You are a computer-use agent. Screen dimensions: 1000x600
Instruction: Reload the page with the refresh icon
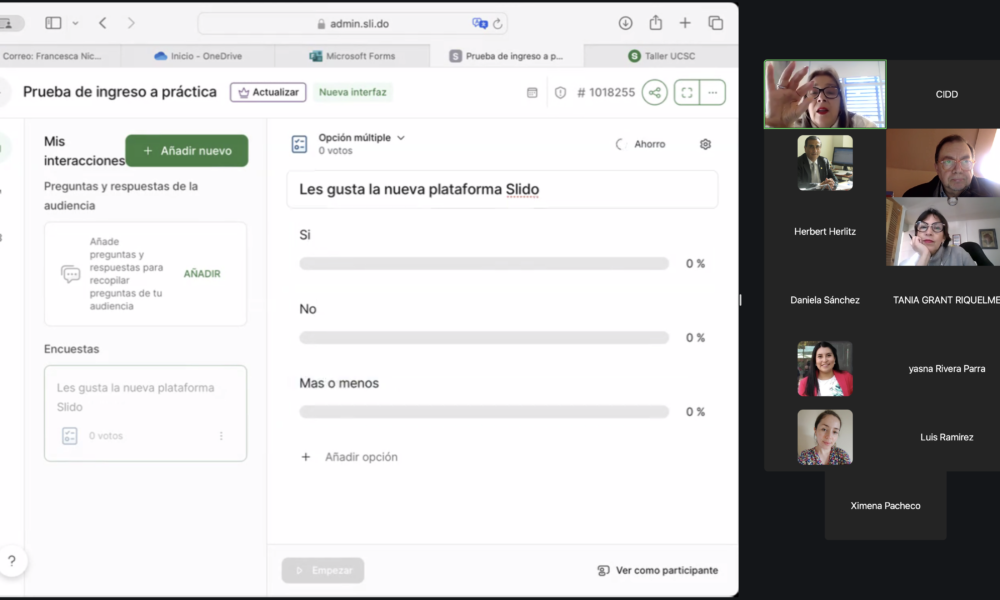tap(497, 24)
